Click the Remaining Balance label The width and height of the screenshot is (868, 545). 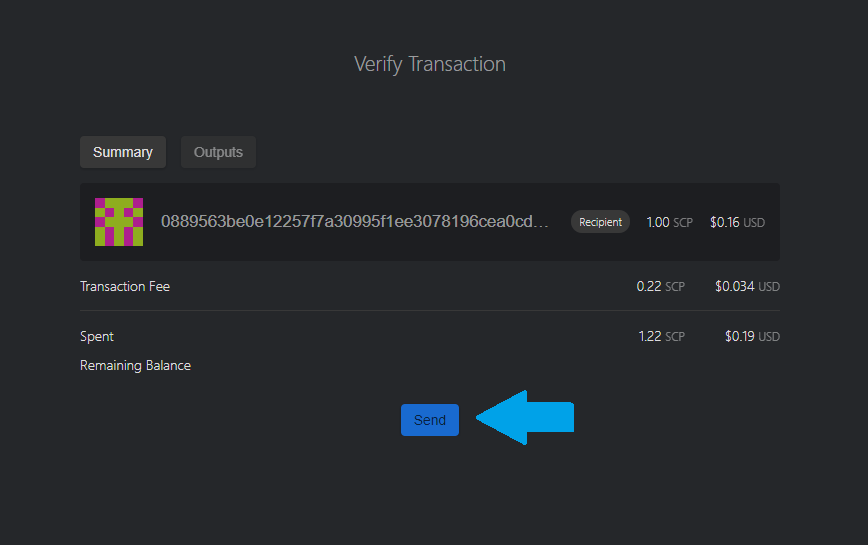pyautogui.click(x=136, y=365)
